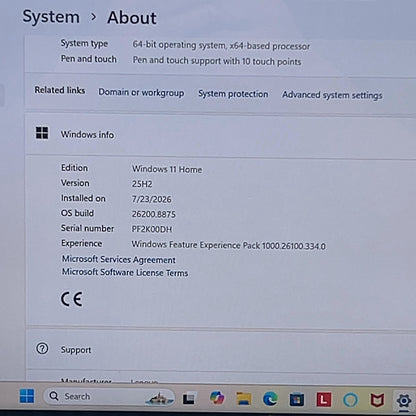
Task: Open Task View from the taskbar
Action: 189,398
